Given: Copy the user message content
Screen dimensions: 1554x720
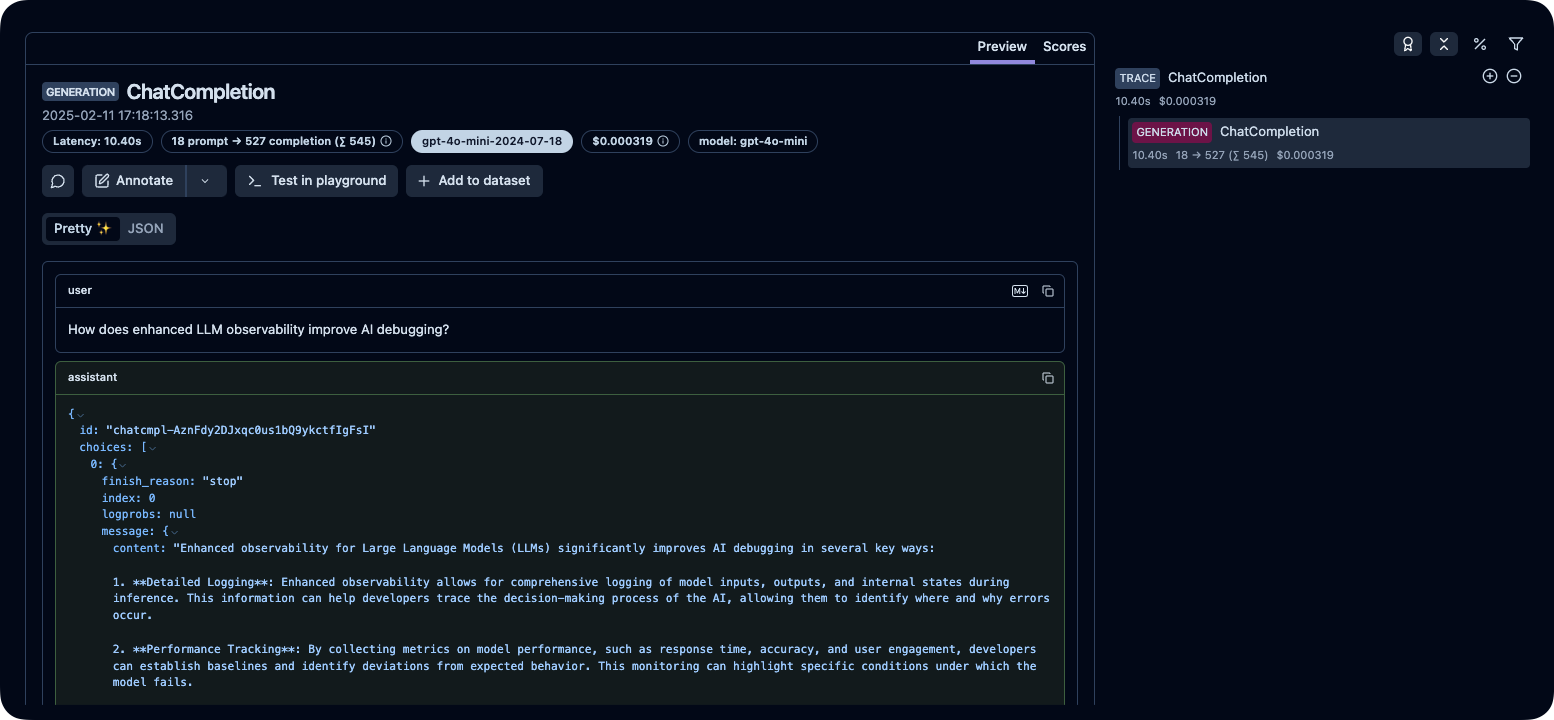Looking at the screenshot, I should (x=1048, y=291).
